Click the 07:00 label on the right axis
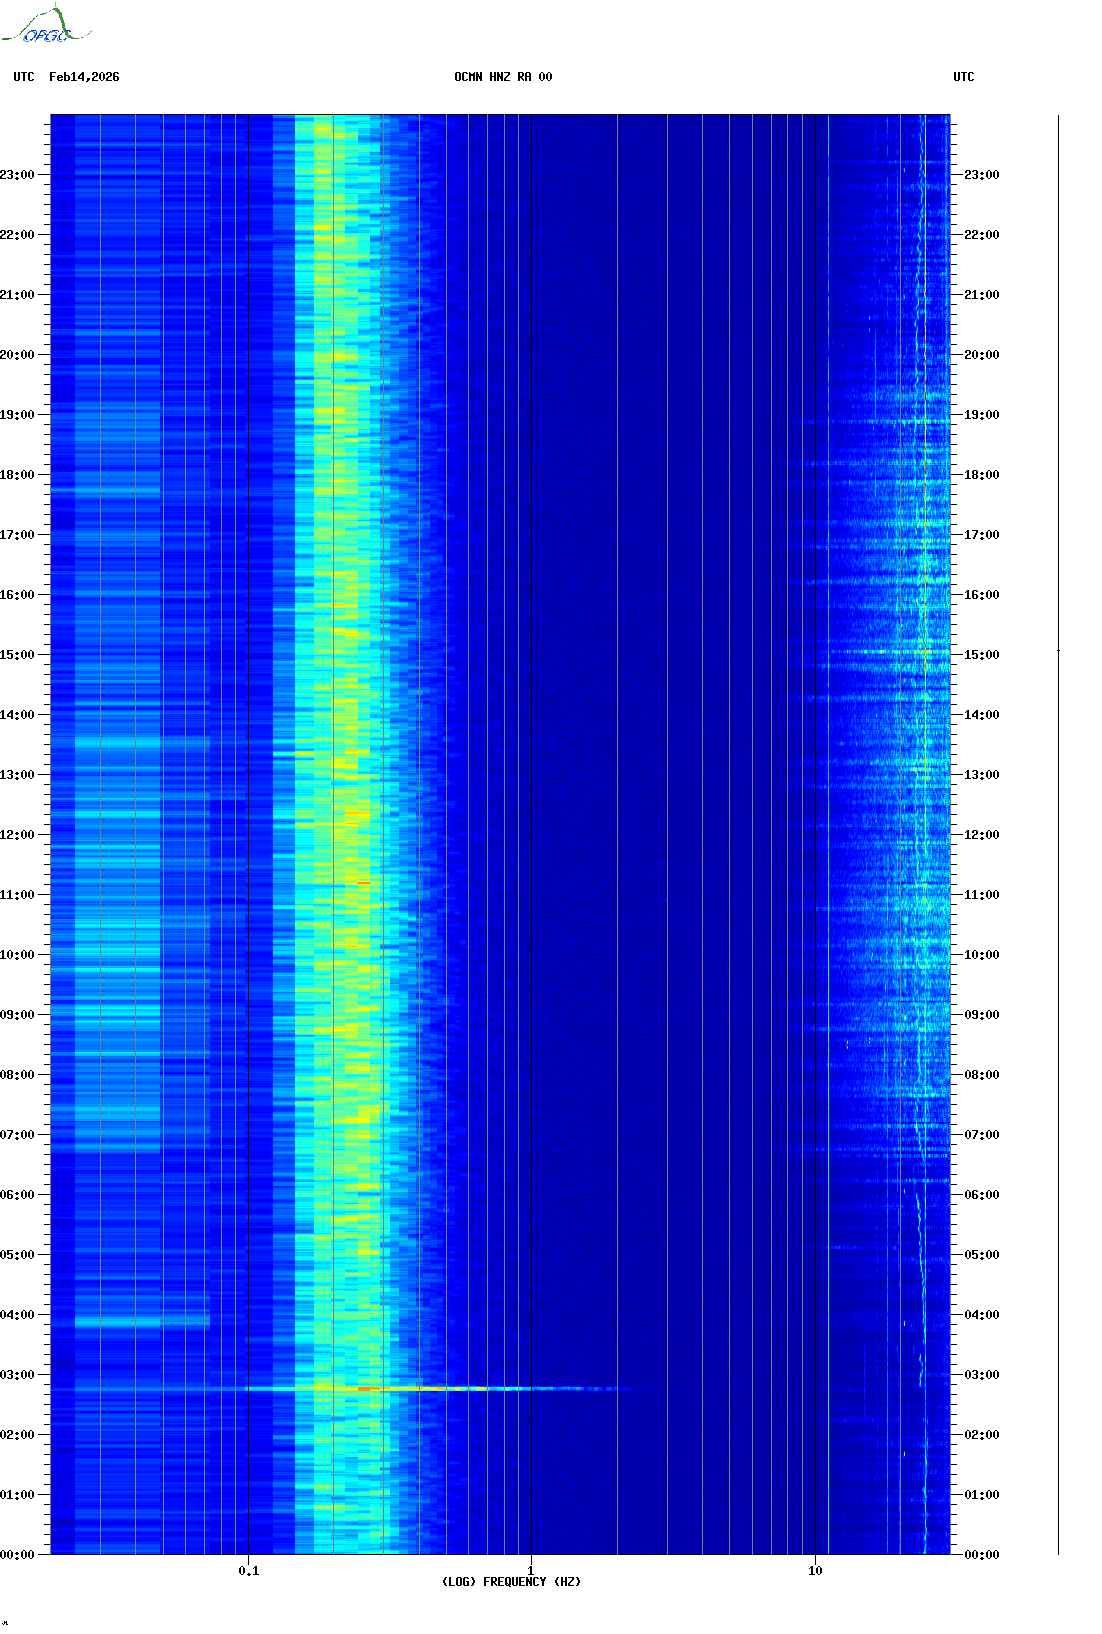The width and height of the screenshot is (1102, 1634). (982, 1135)
